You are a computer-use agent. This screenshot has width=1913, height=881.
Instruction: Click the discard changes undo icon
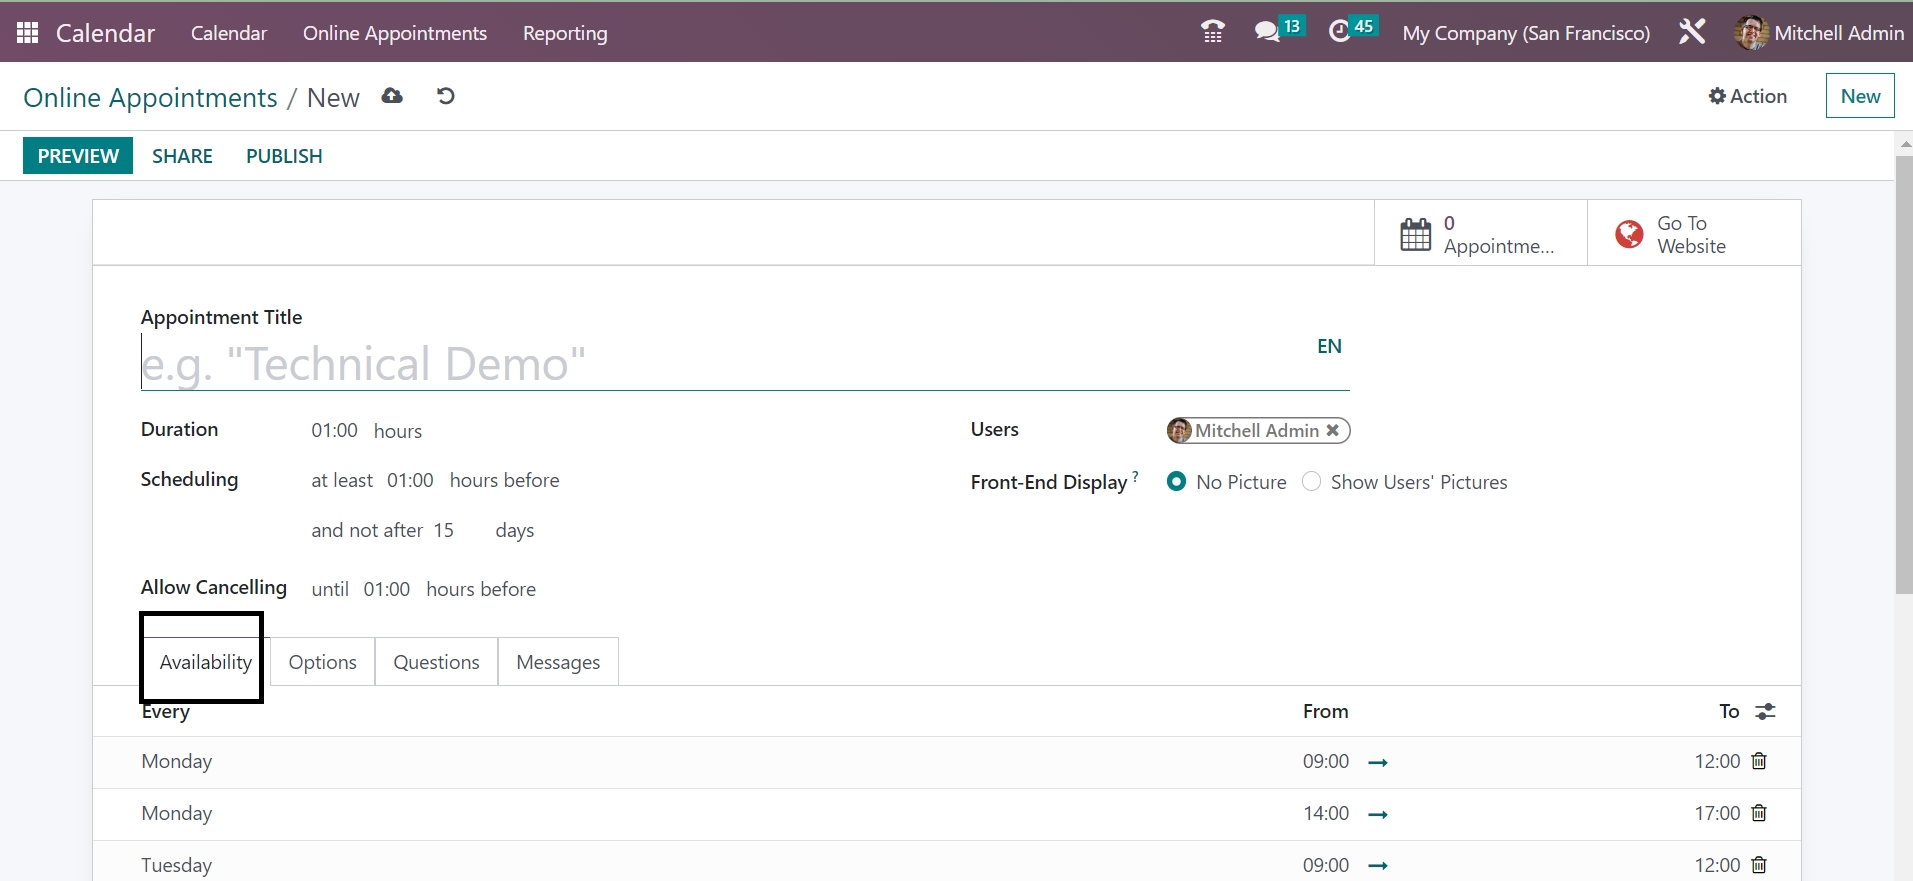[x=446, y=96]
